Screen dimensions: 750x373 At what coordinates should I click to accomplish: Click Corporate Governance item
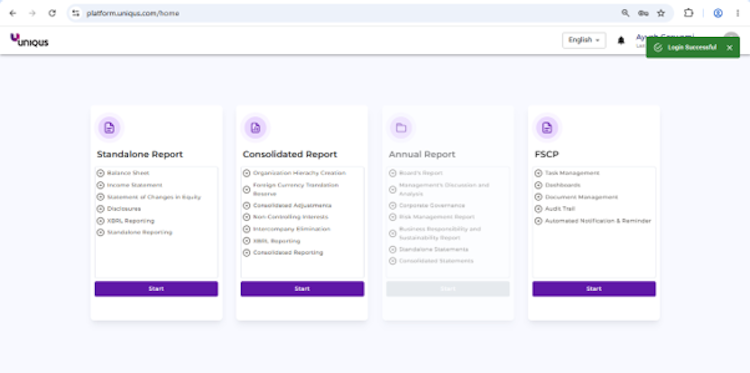pyautogui.click(x=432, y=206)
